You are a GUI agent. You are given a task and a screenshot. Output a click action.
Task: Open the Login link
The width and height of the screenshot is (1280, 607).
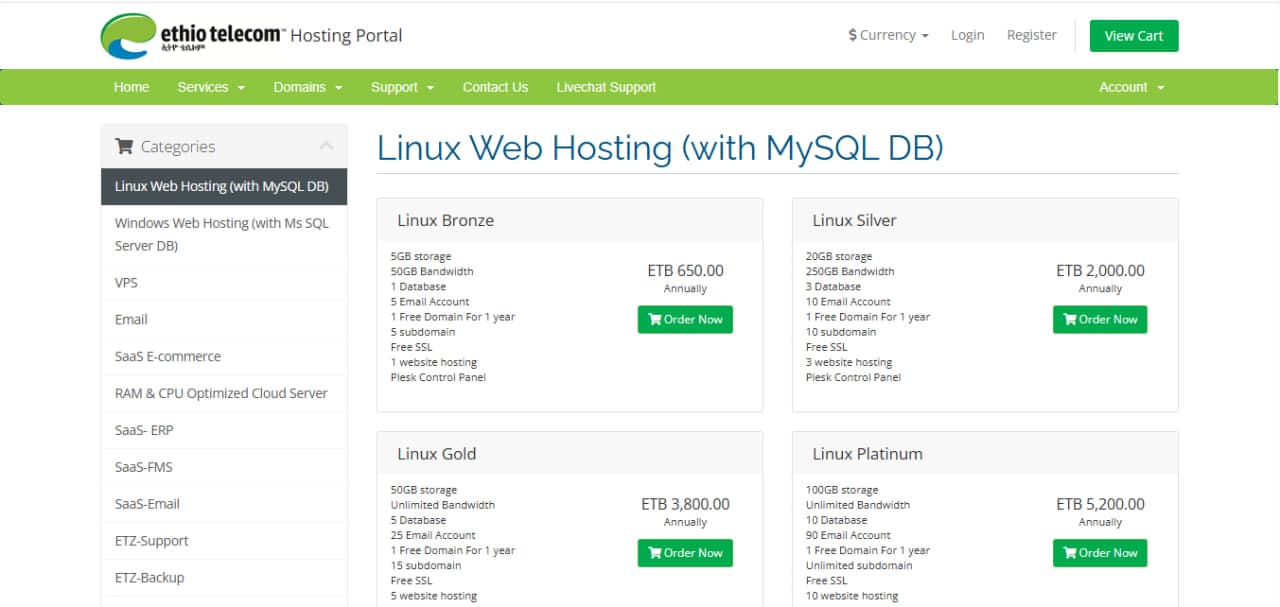(x=967, y=35)
